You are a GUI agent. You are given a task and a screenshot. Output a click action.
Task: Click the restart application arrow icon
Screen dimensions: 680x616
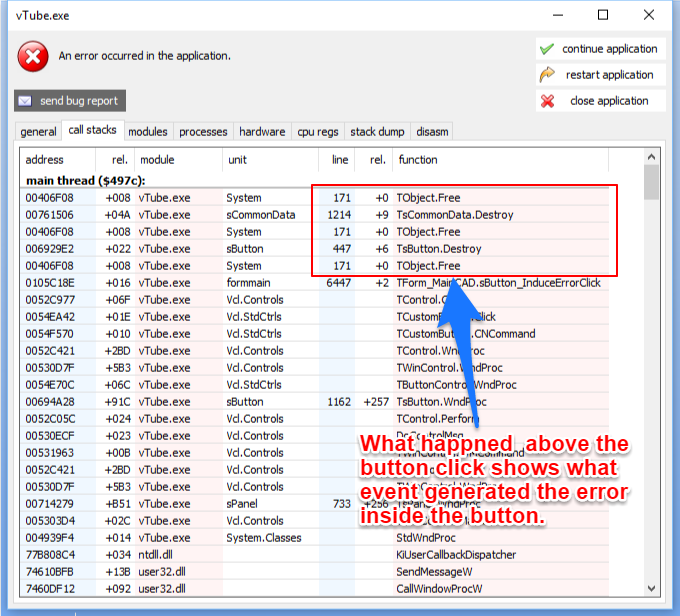[x=546, y=75]
